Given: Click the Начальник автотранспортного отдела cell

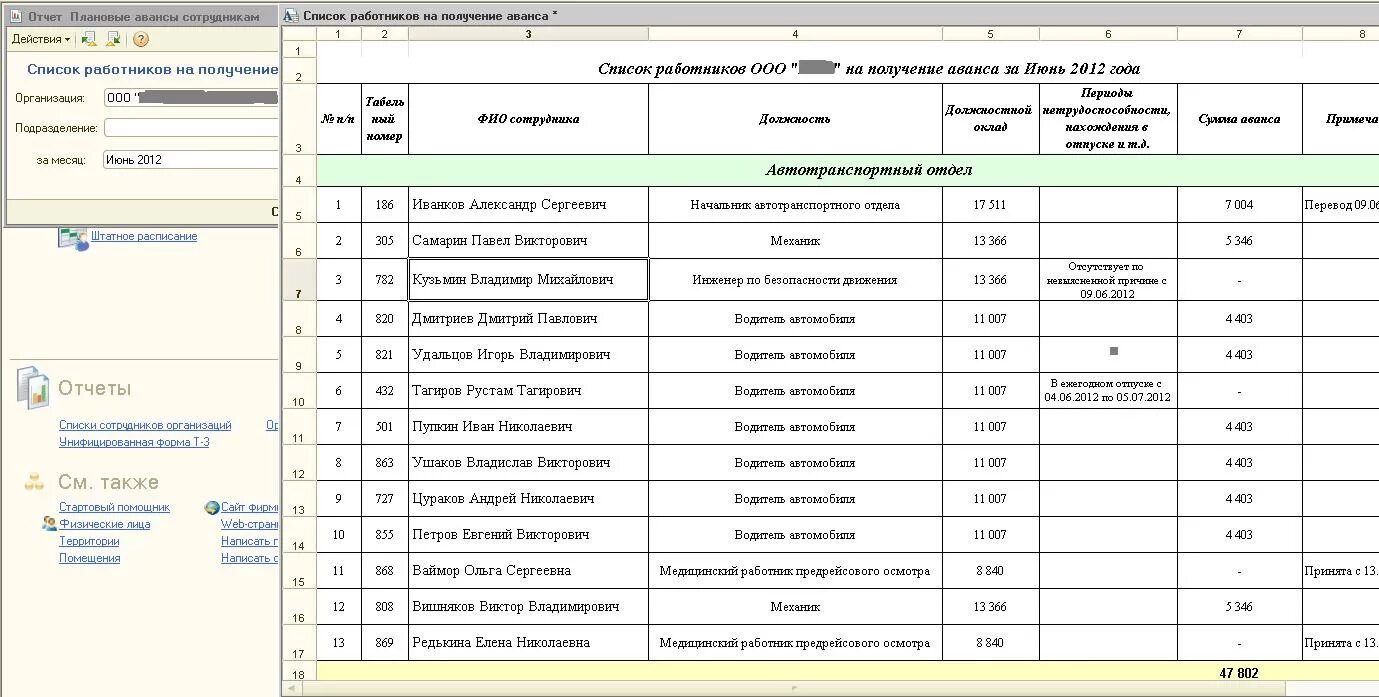Looking at the screenshot, I should (x=795, y=205).
